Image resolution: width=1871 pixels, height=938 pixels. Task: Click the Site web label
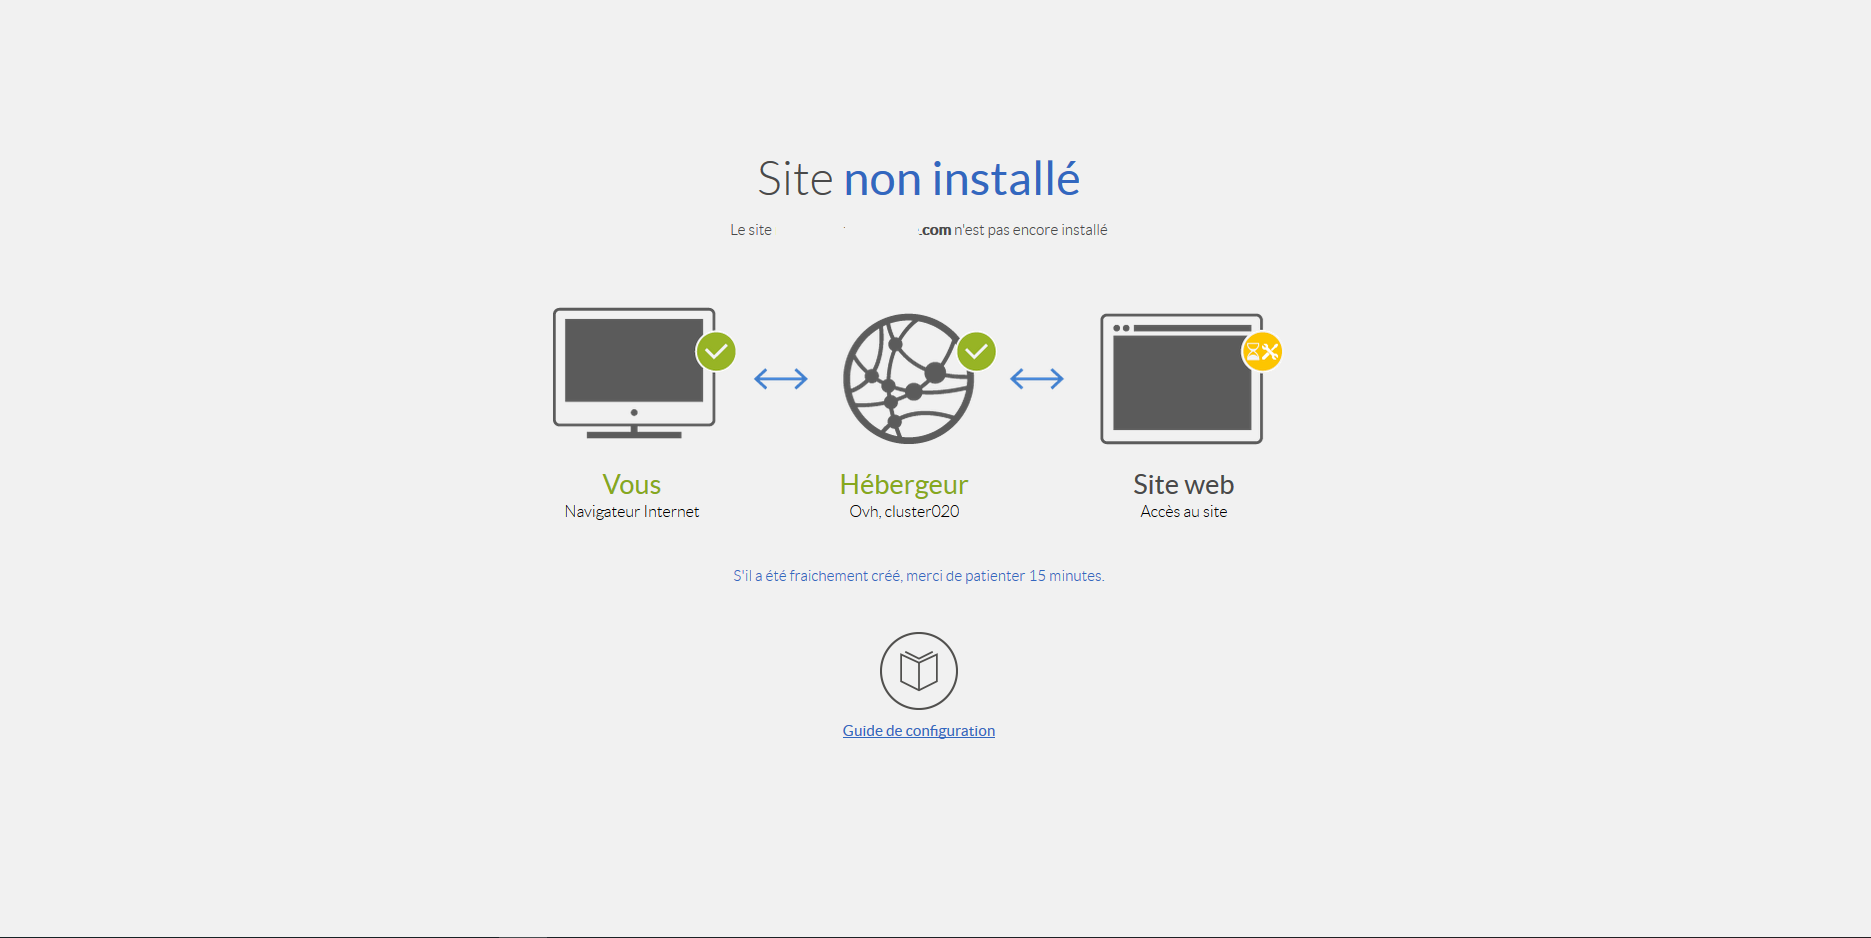1183,484
